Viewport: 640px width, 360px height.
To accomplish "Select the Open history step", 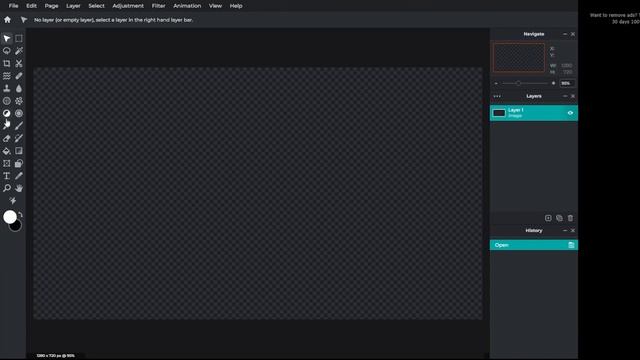I will (x=534, y=245).
